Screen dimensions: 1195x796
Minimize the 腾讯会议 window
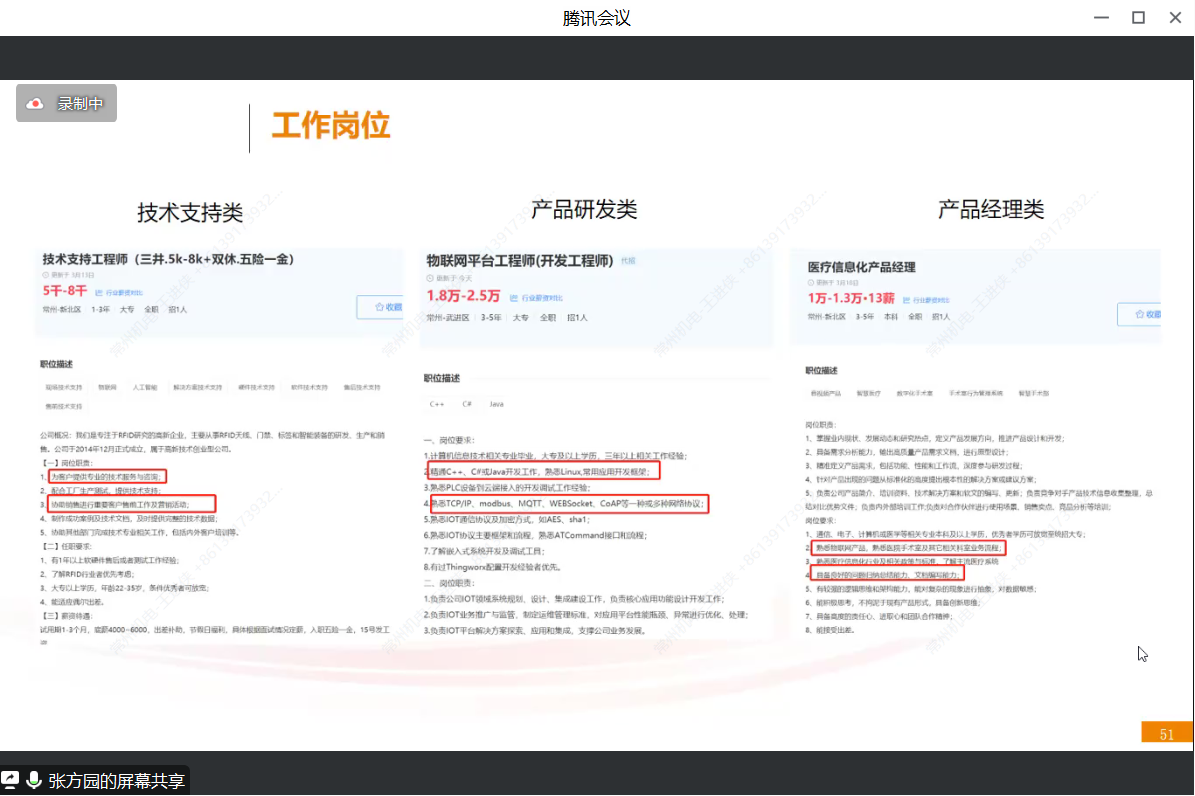1101,17
